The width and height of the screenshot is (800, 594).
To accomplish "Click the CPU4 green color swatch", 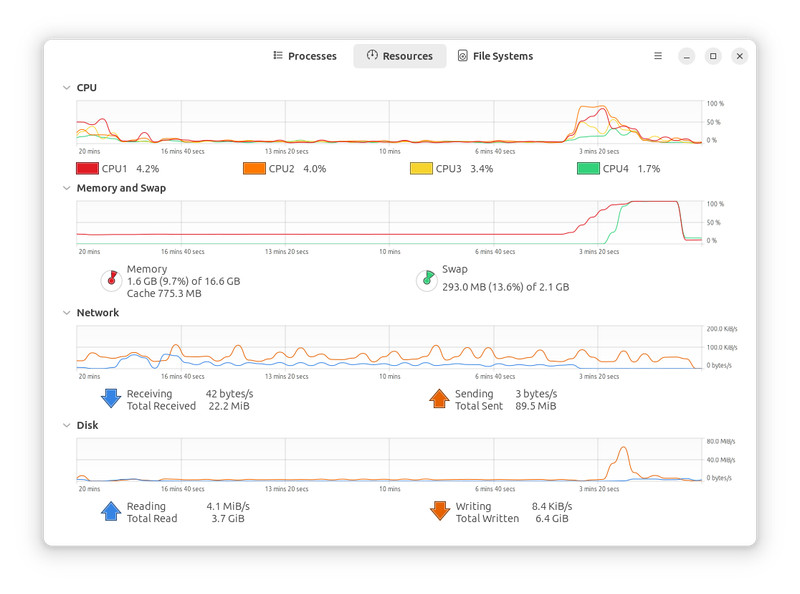I will point(588,169).
